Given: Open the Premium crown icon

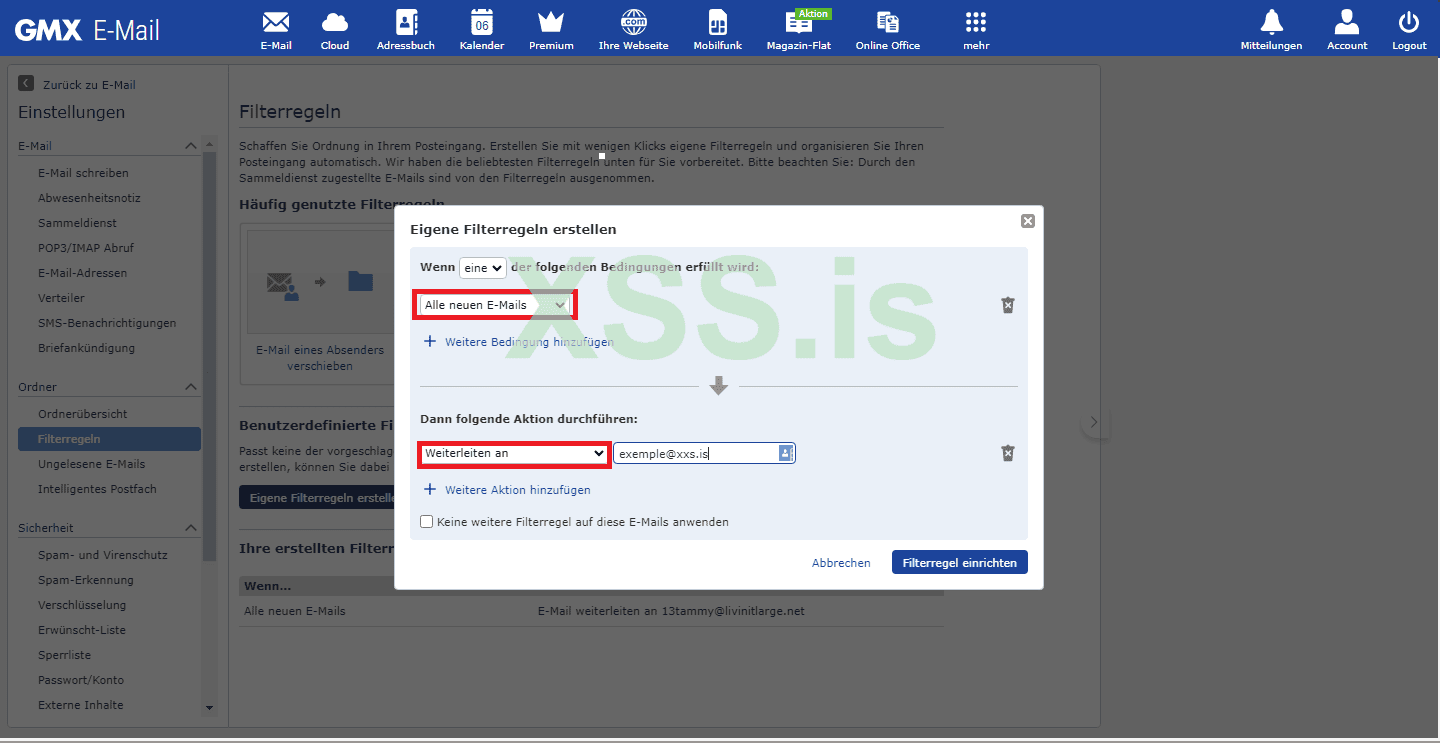Looking at the screenshot, I should point(551,30).
